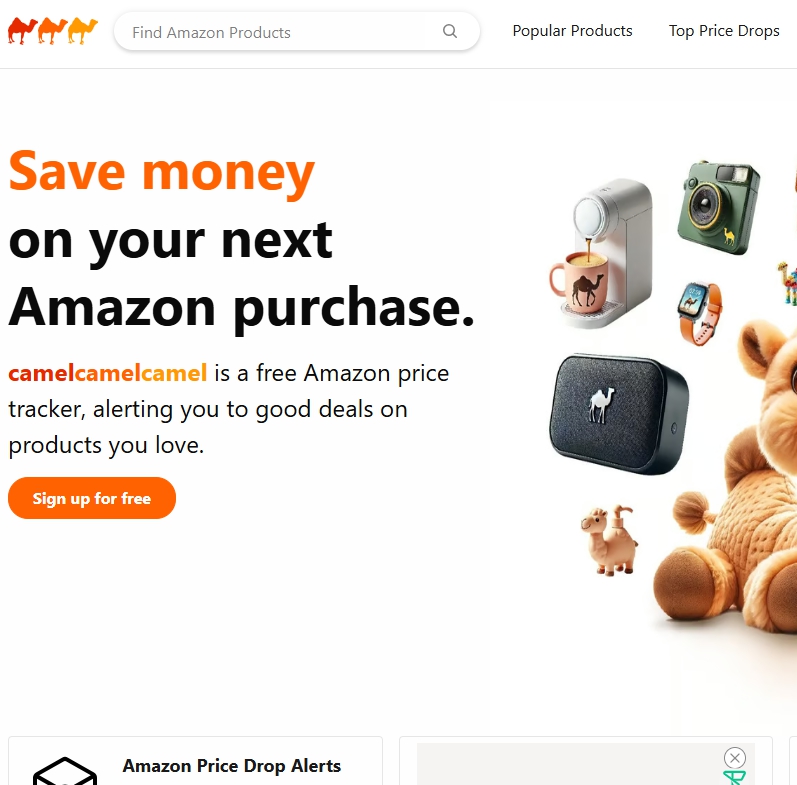Click the gray advertisement banner area
Image resolution: width=797 pixels, height=785 pixels.
coord(586,764)
